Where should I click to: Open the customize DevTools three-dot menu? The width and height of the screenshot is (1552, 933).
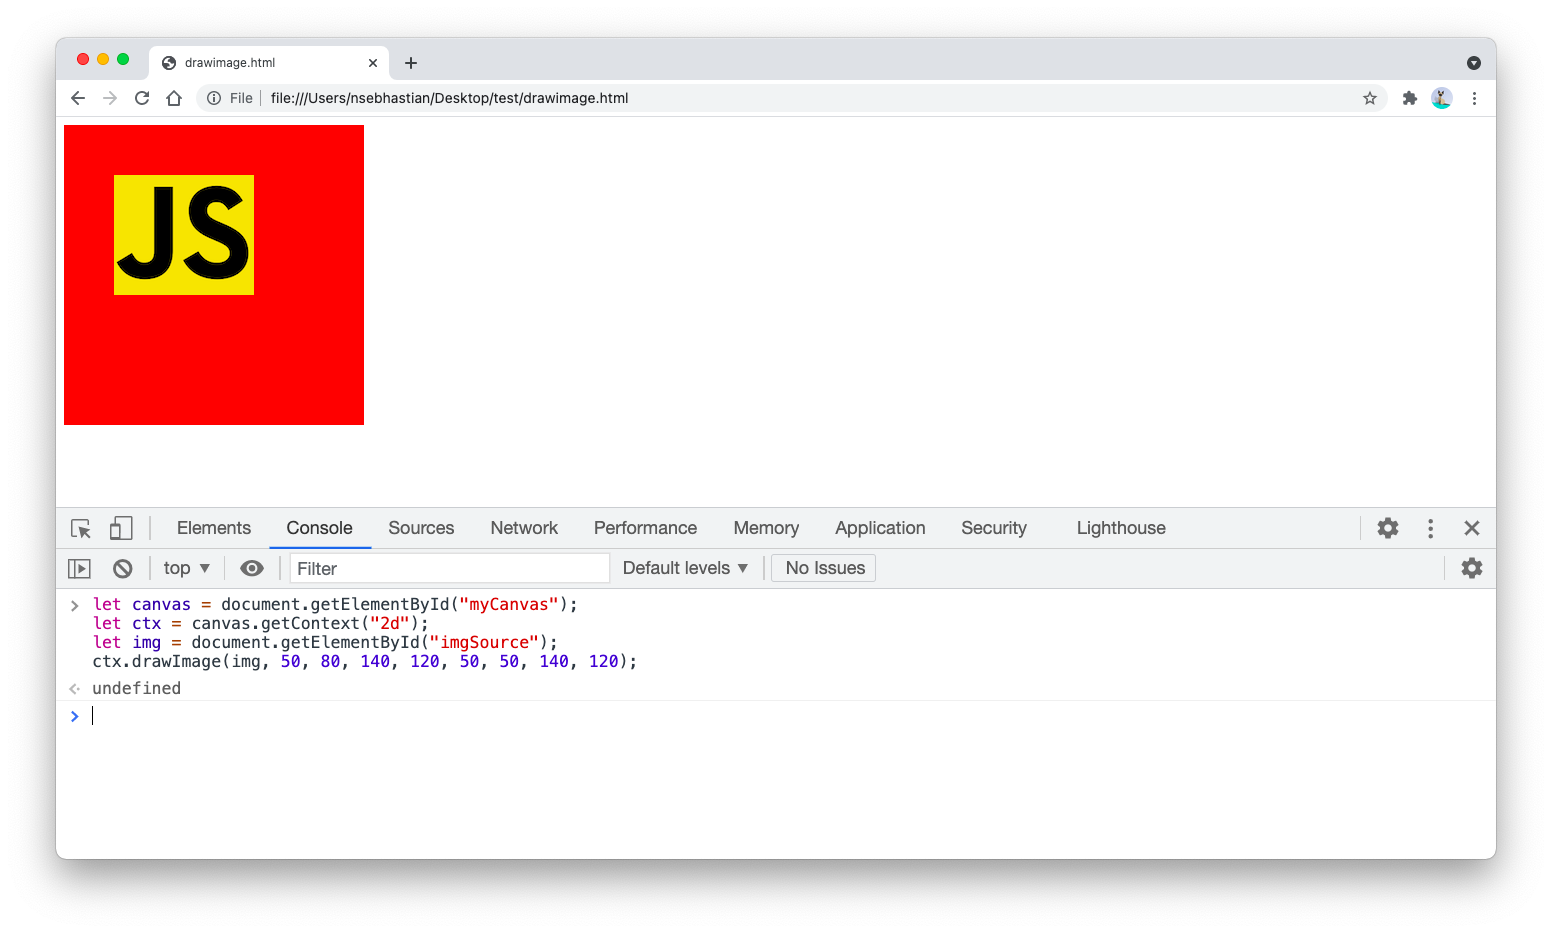[1430, 528]
